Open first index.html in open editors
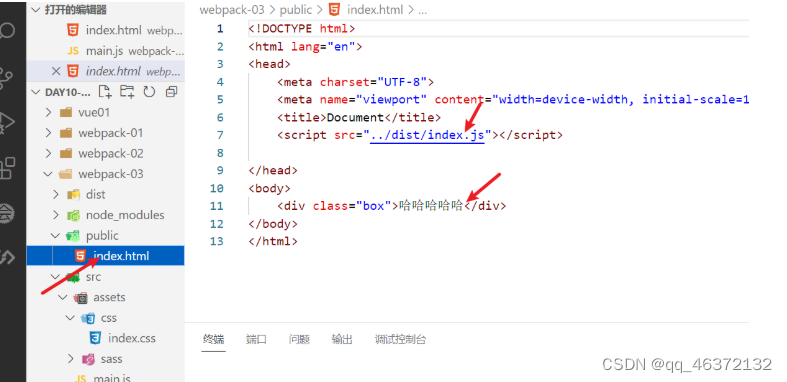 113,30
